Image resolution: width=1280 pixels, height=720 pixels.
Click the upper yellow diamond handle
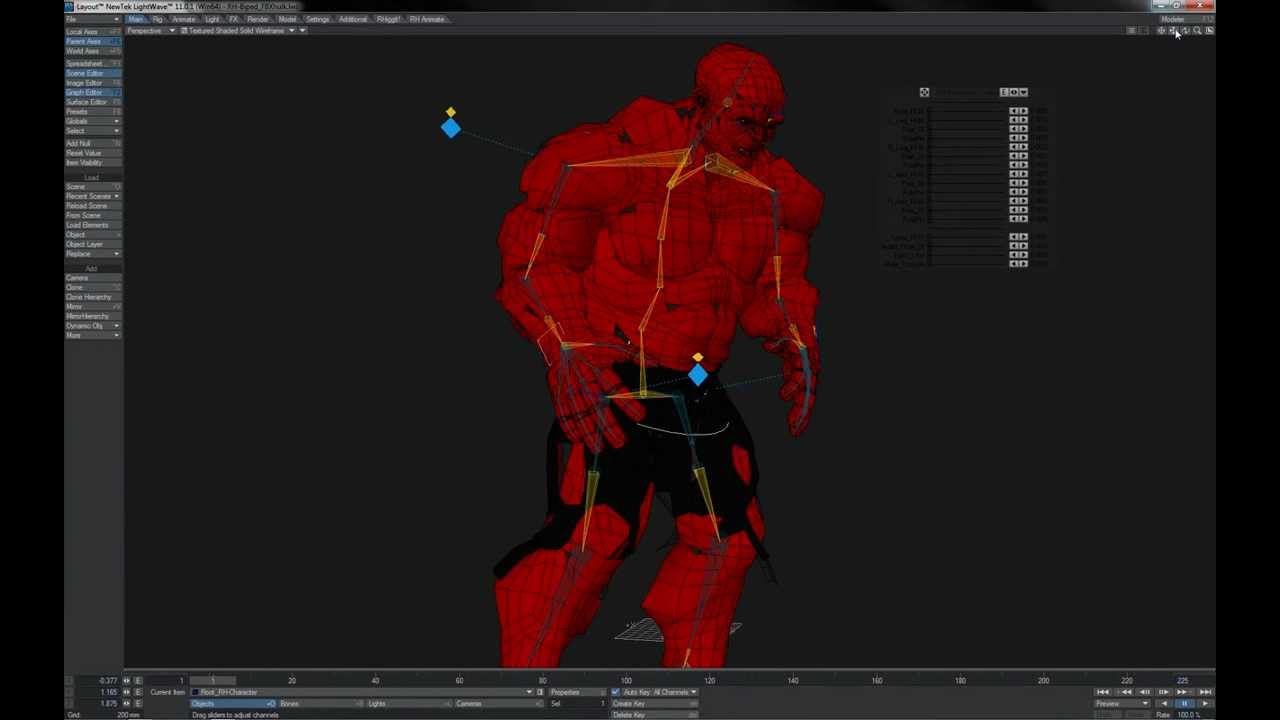451,112
